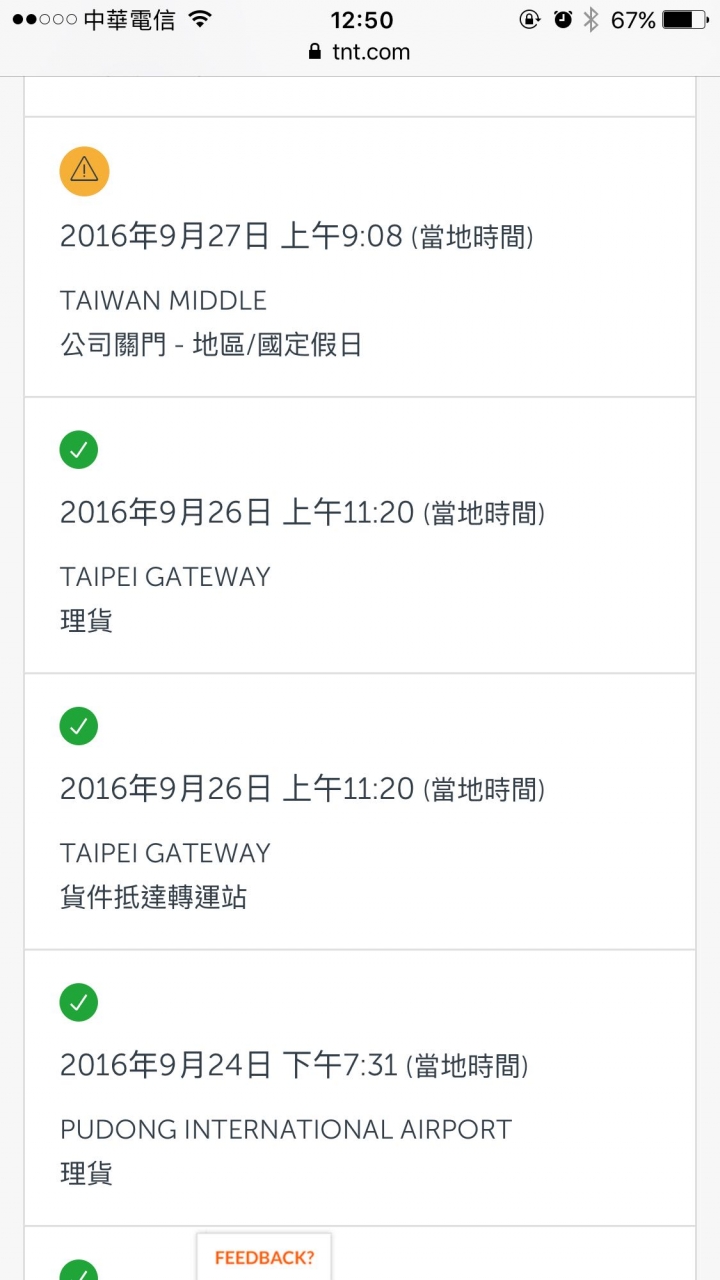Tap the partially visible bottom green checkmark
Screen dimensions: 720x1280
point(79,1270)
